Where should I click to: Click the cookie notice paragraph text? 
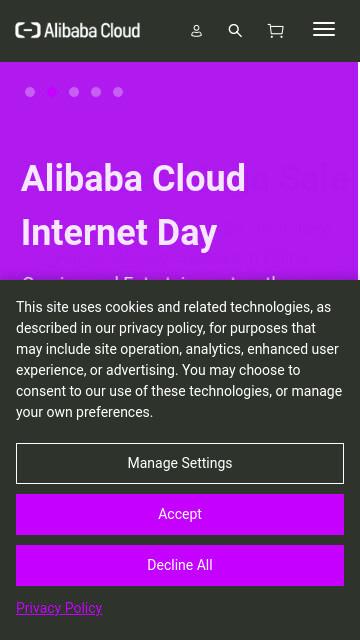point(179,360)
